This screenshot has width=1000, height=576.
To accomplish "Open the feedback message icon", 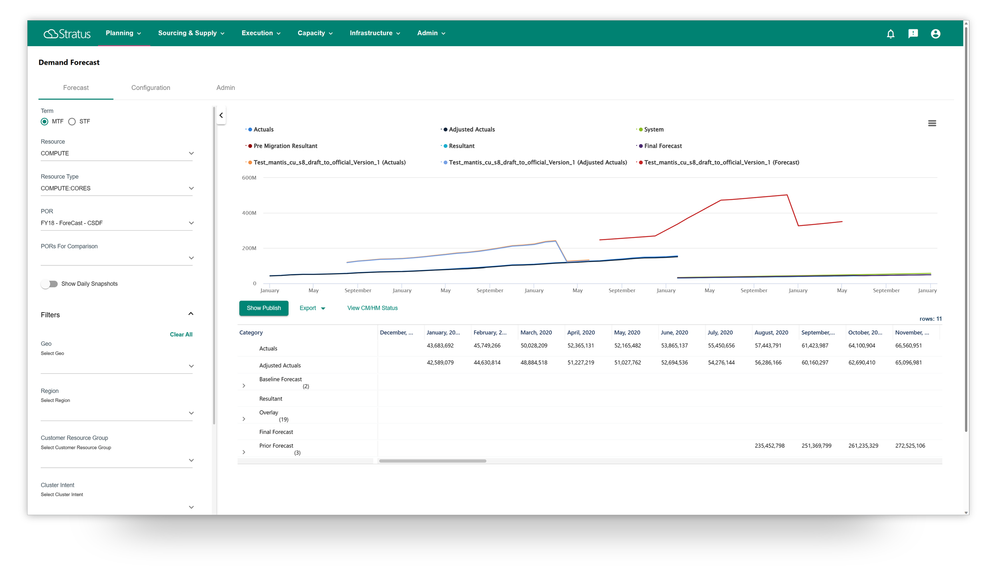I will tap(912, 33).
